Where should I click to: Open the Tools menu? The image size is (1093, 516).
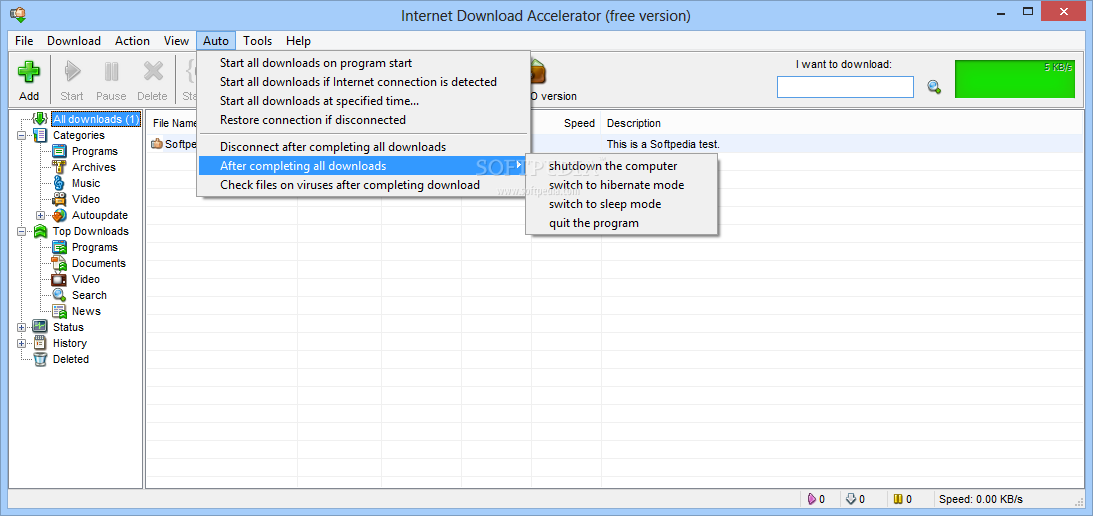pyautogui.click(x=258, y=41)
